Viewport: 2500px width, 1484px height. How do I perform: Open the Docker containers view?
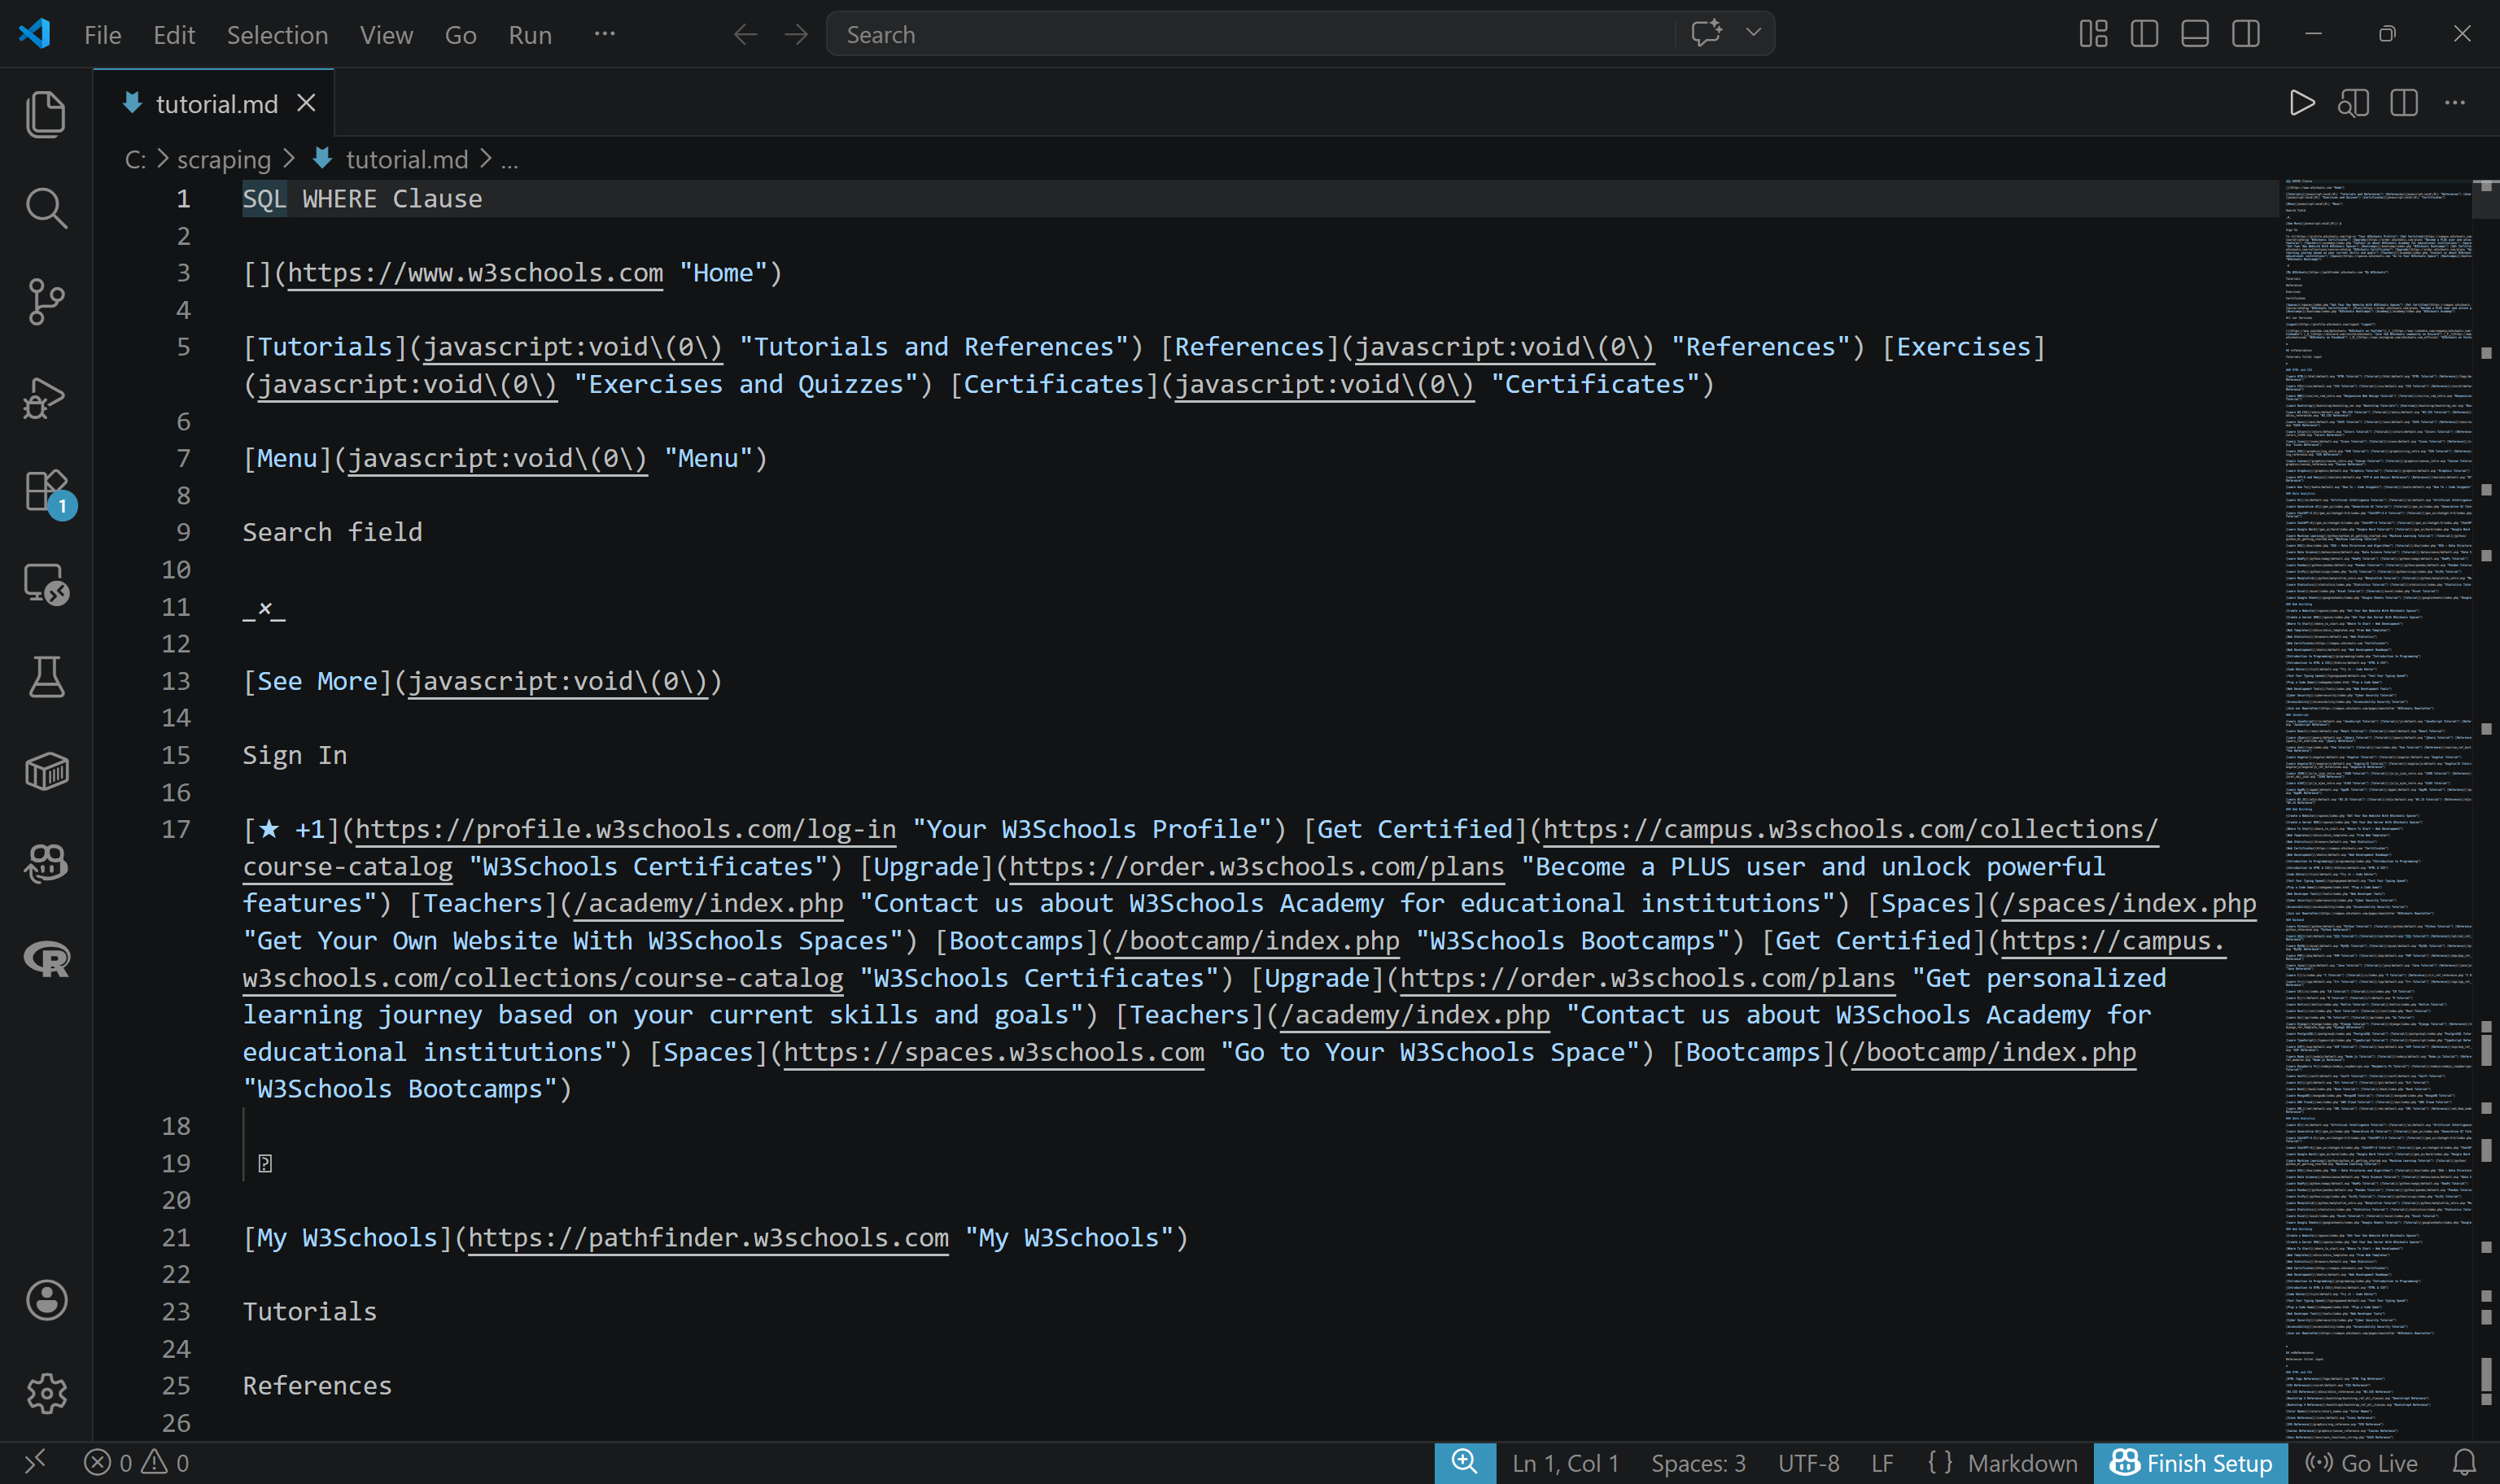[46, 770]
